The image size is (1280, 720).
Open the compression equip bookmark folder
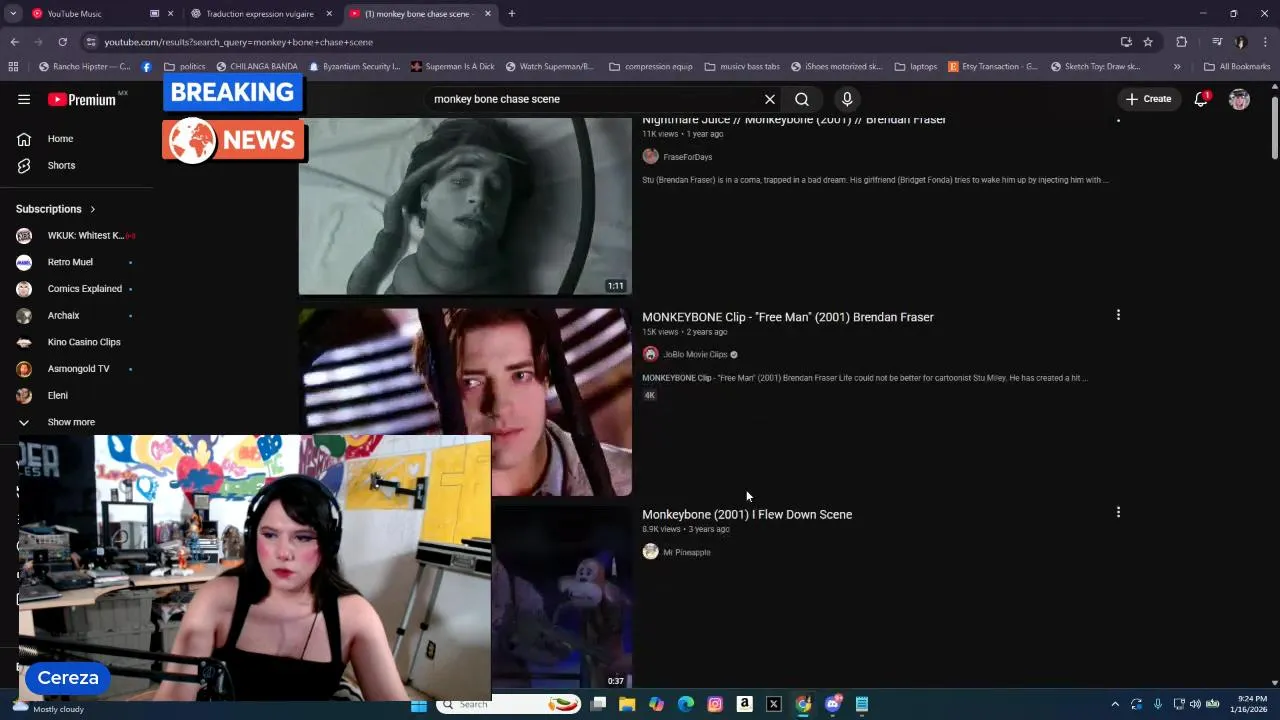coord(651,67)
